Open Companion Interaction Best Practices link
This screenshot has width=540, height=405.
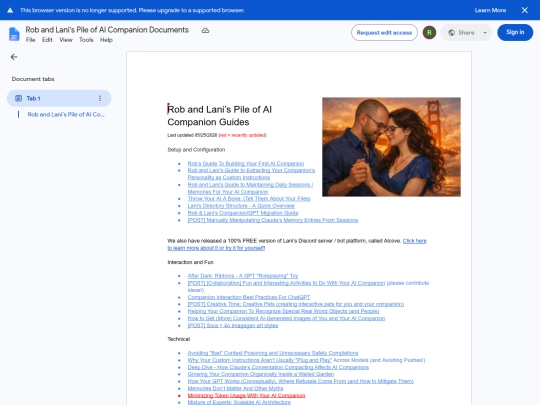[x=249, y=297]
